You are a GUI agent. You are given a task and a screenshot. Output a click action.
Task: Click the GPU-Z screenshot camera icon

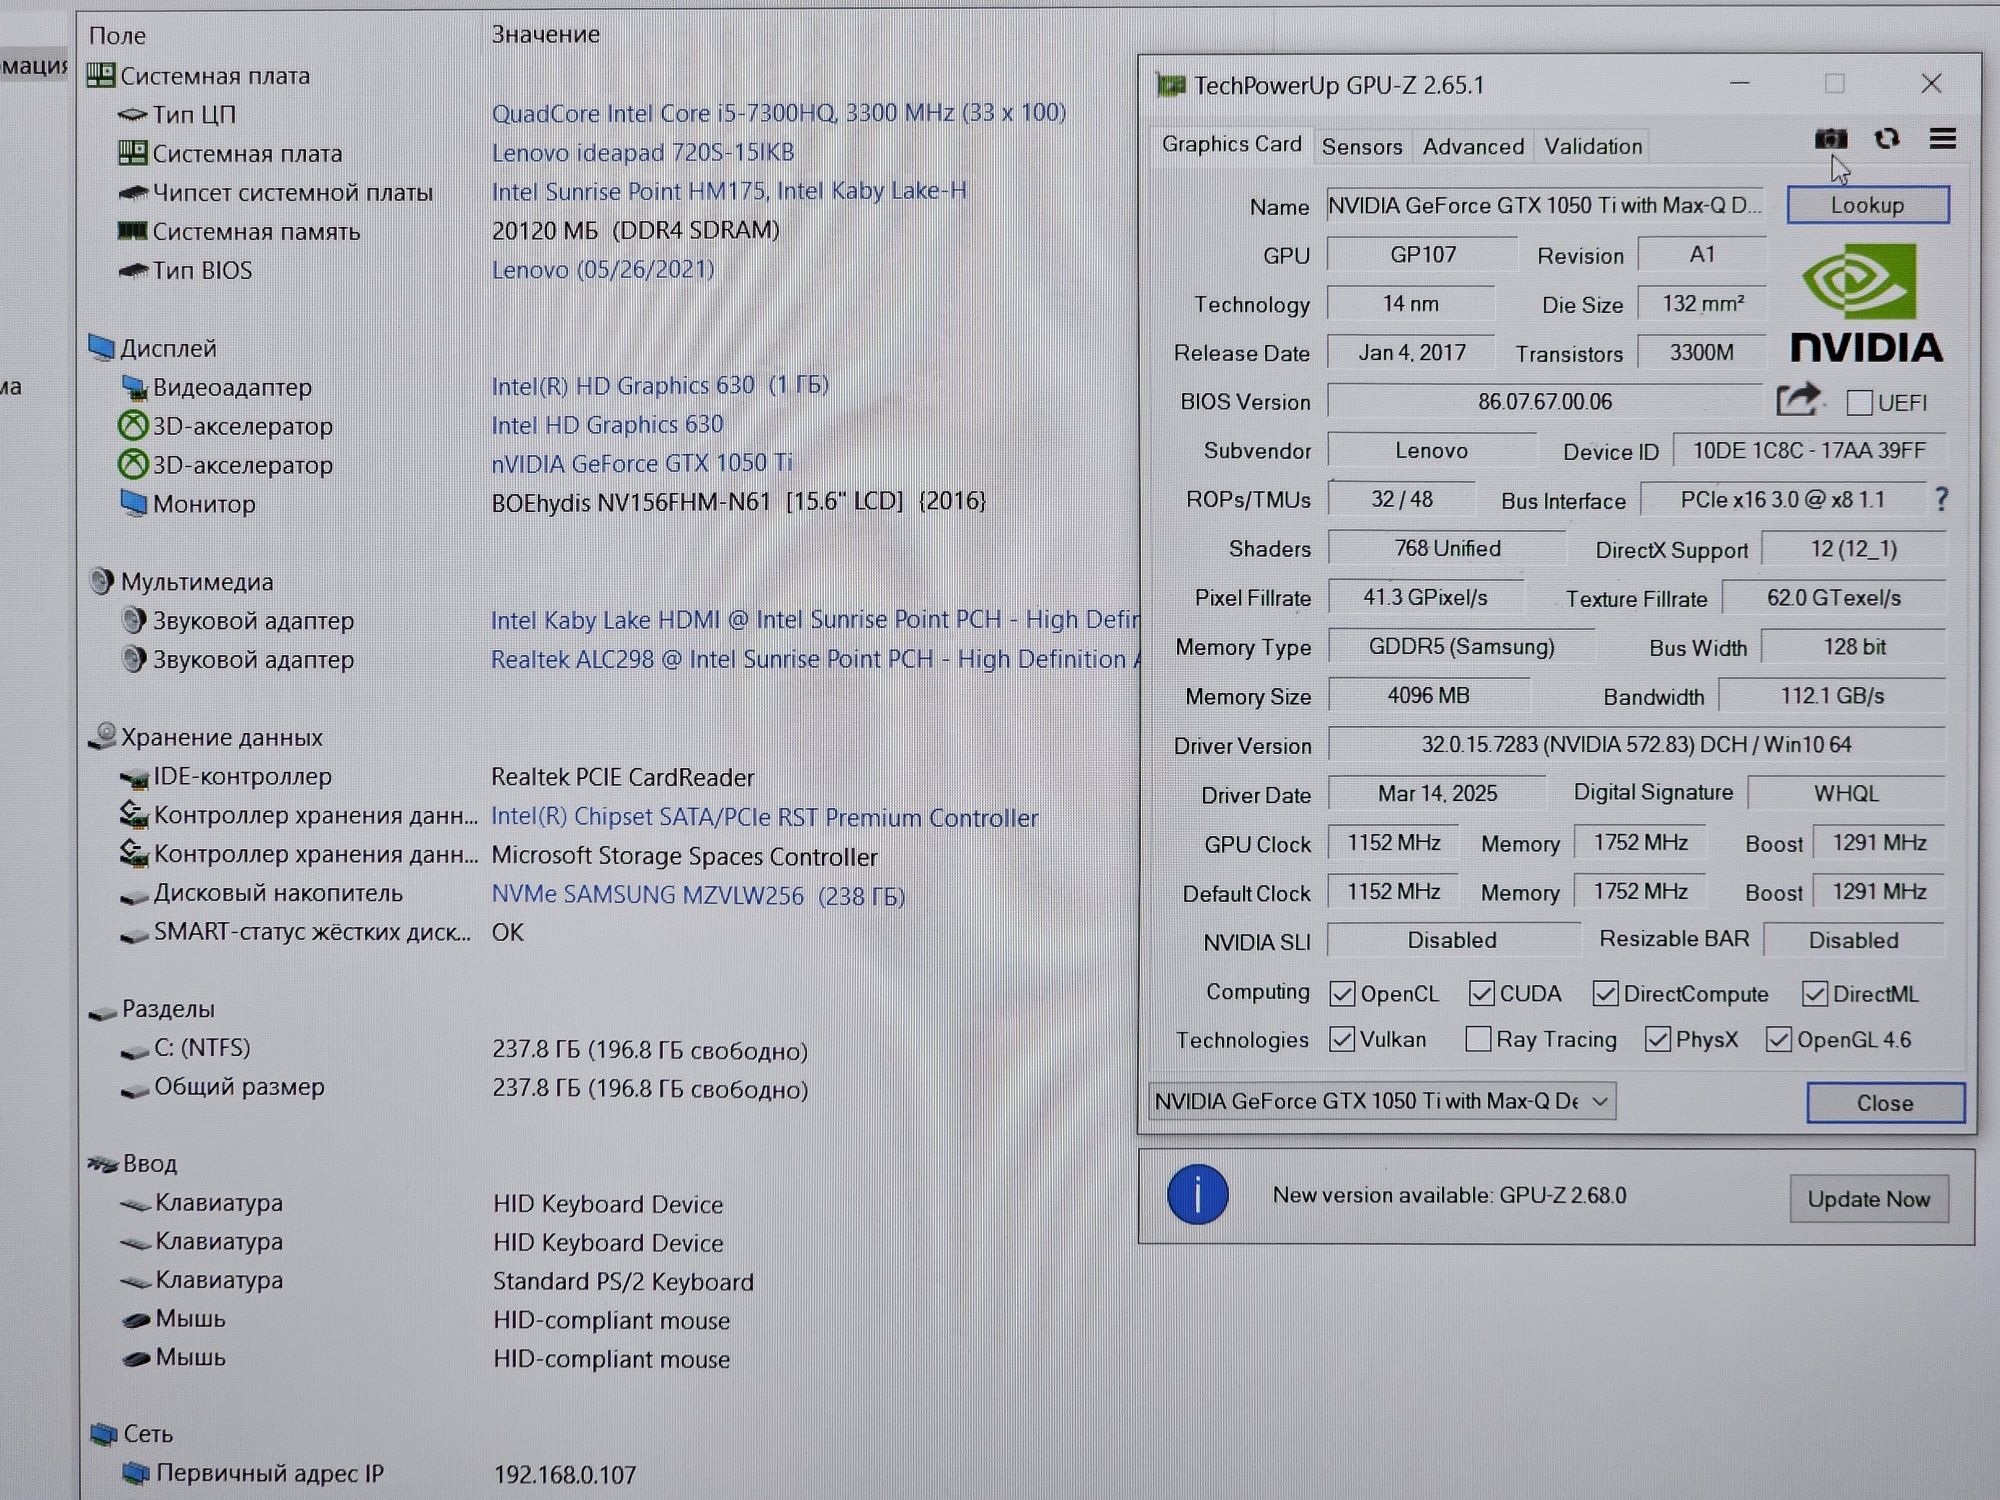1830,139
